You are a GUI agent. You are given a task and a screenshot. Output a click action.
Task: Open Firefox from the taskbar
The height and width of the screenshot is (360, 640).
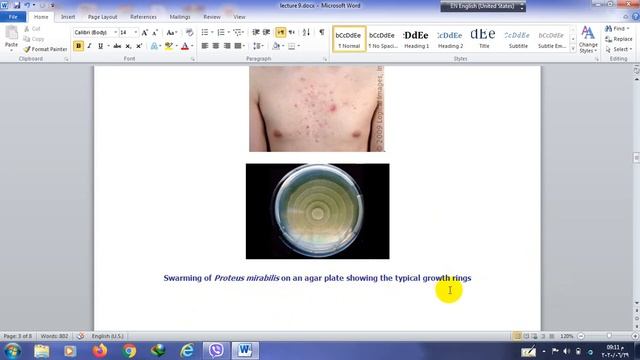[100, 351]
